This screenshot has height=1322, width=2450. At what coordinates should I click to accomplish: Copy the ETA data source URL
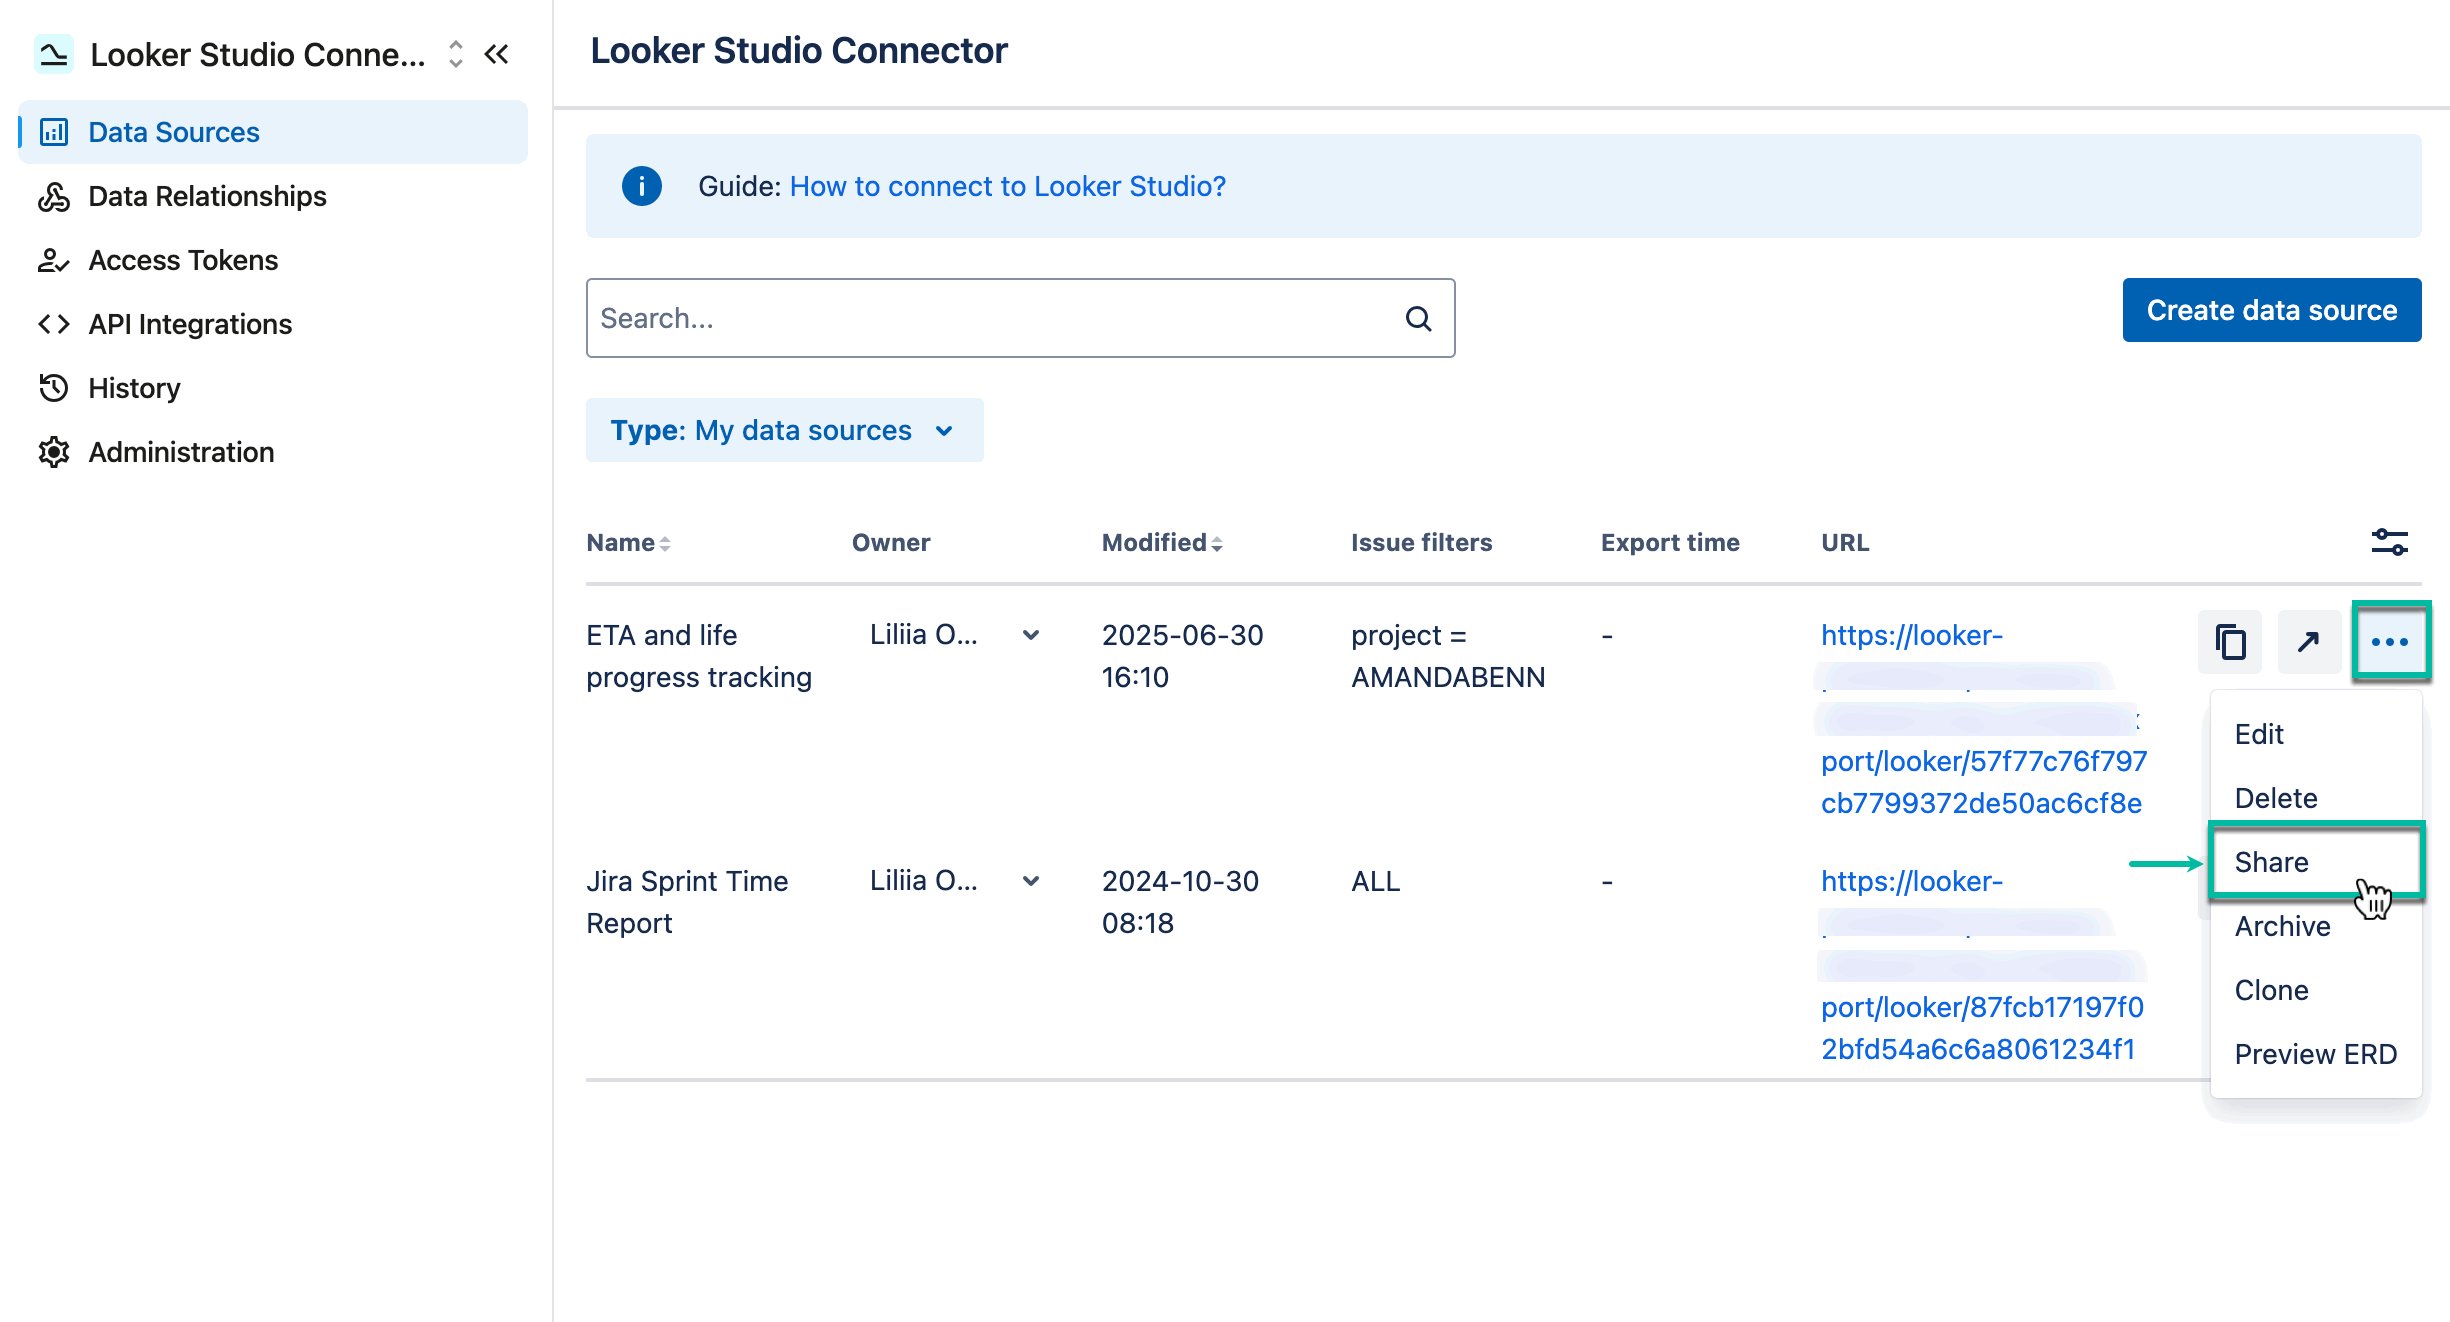(x=2229, y=642)
